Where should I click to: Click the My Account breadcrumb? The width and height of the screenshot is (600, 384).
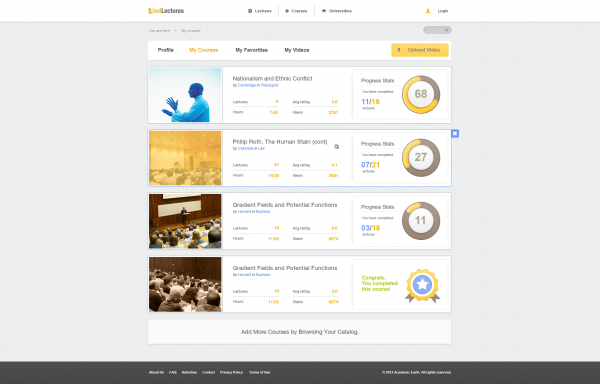point(191,31)
